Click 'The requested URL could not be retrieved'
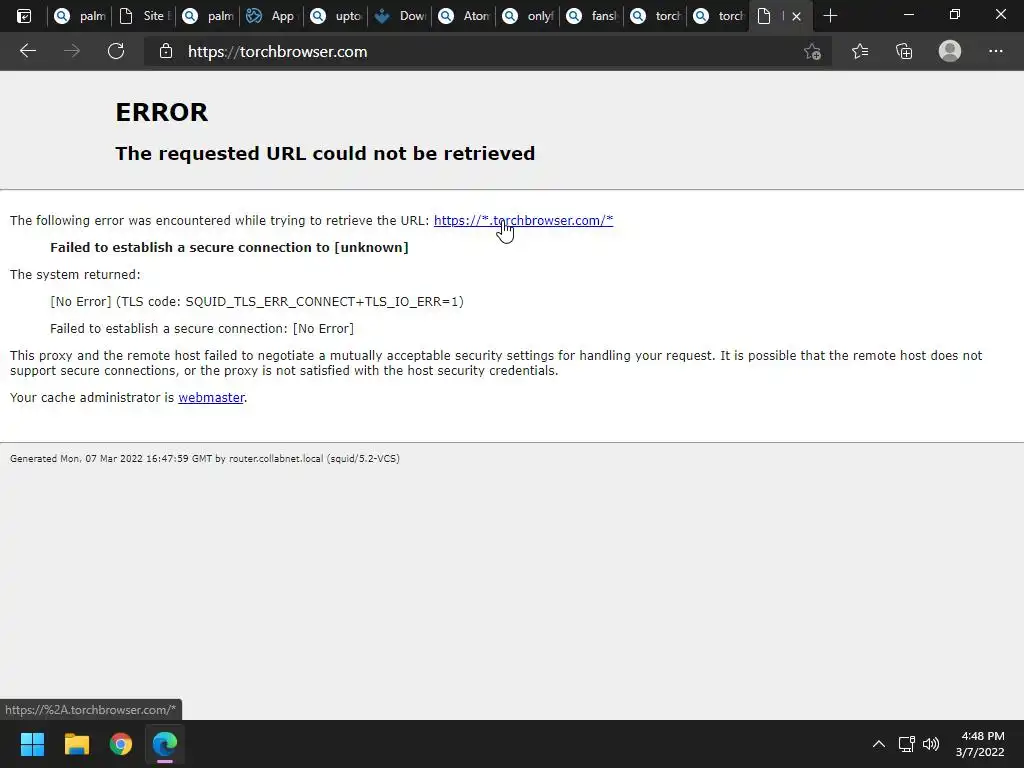Screen dimensions: 1024x768 tap(325, 153)
